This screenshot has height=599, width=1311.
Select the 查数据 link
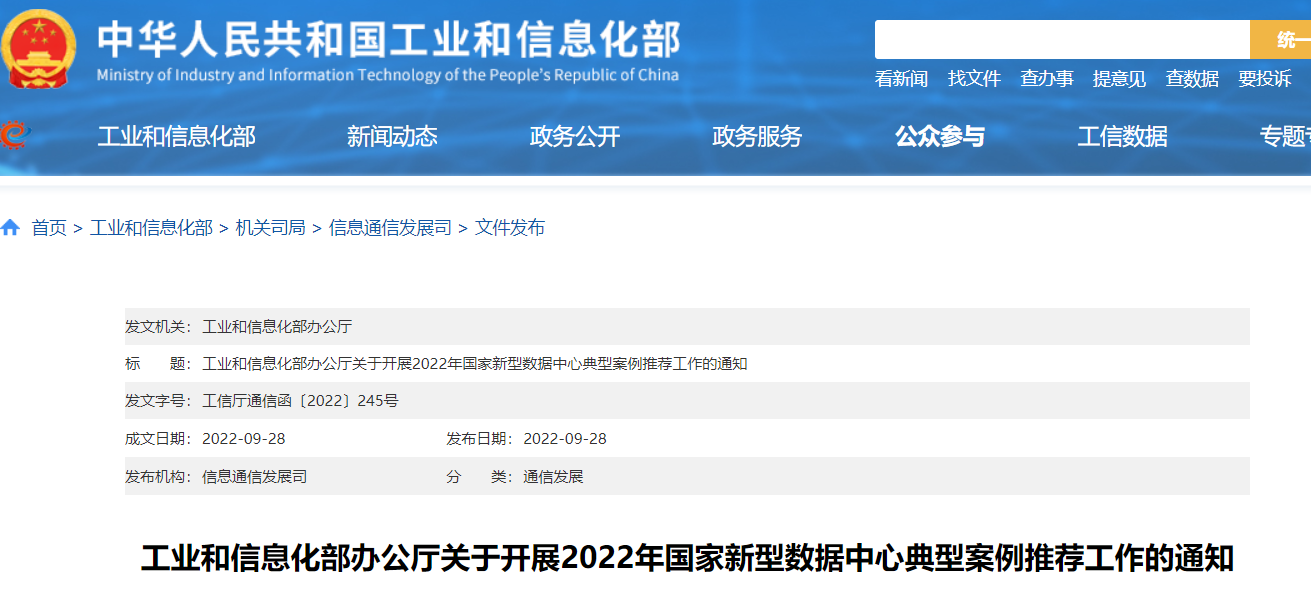[1192, 79]
